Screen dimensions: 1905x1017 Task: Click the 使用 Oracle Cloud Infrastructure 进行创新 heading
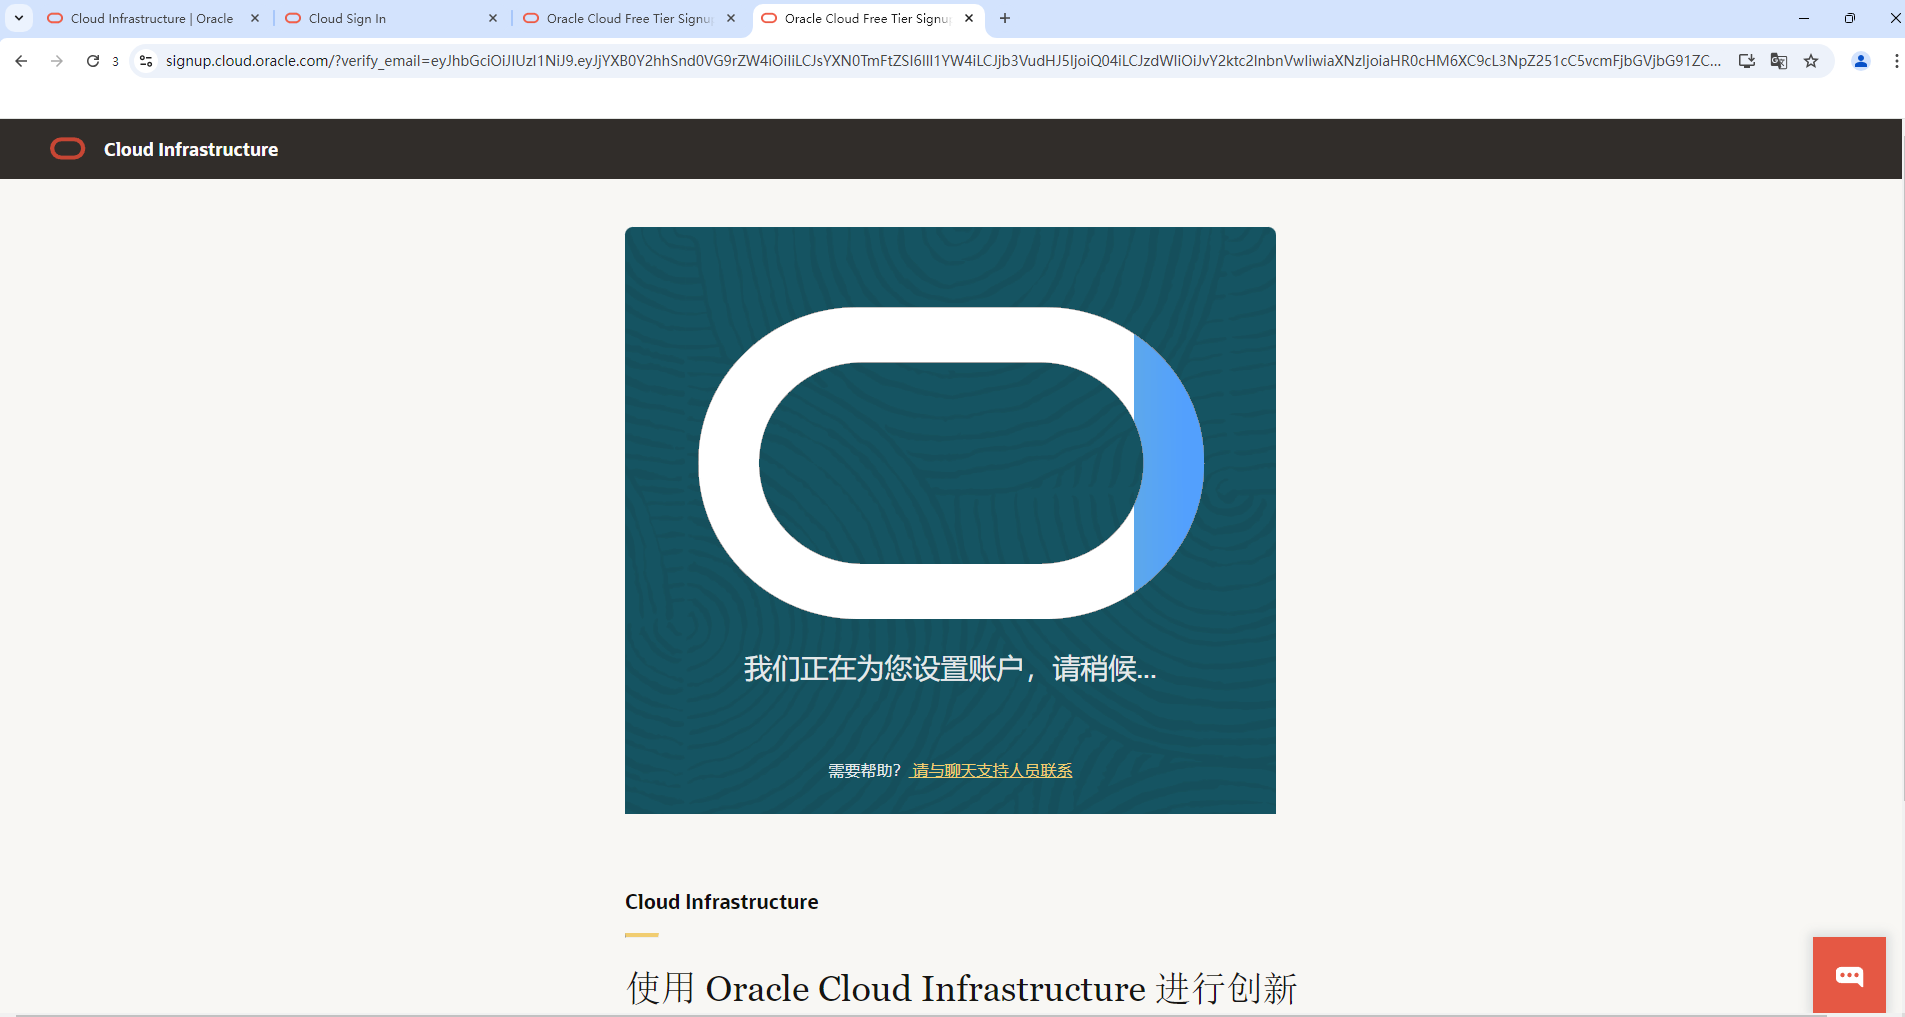click(962, 988)
